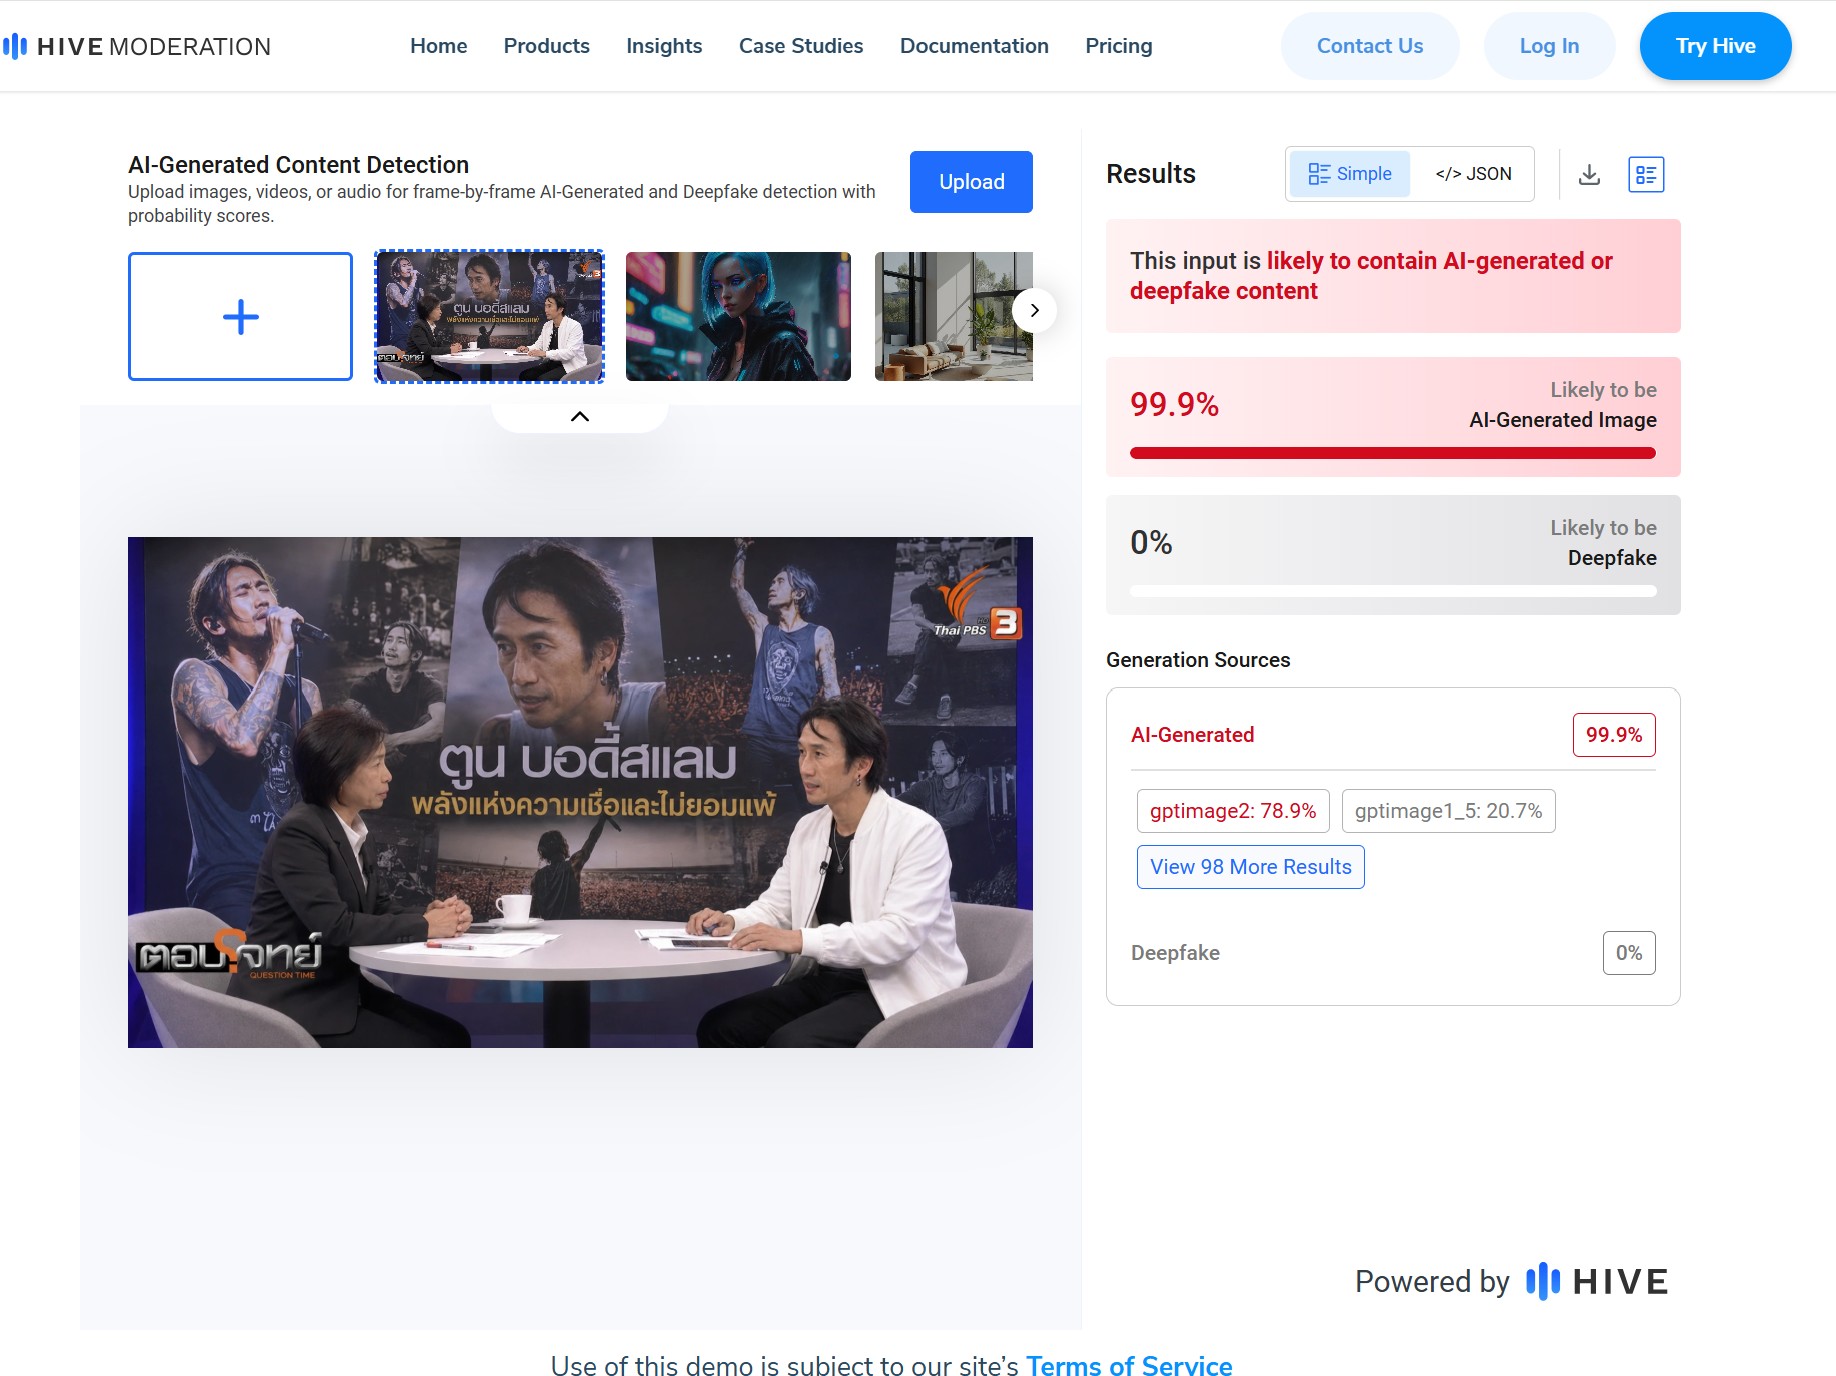Download the detection results
Screen dimensions: 1836x1376
click(1589, 175)
